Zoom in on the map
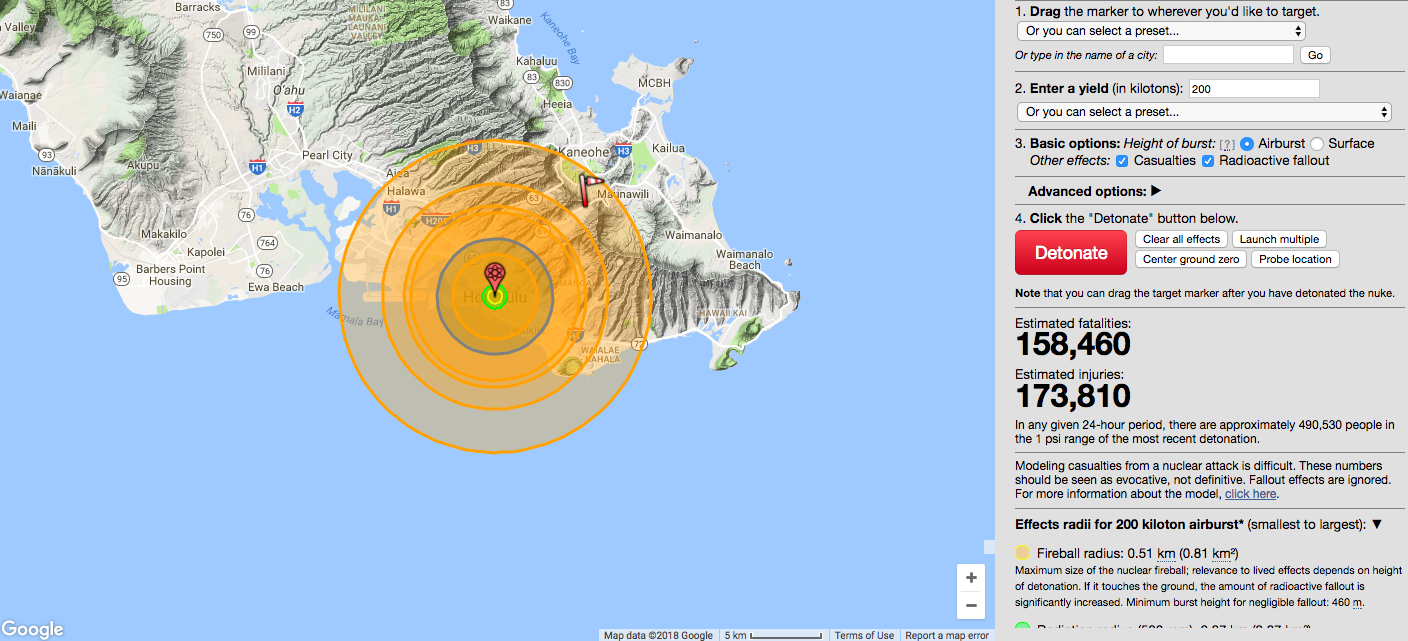This screenshot has width=1408, height=641. 970,578
